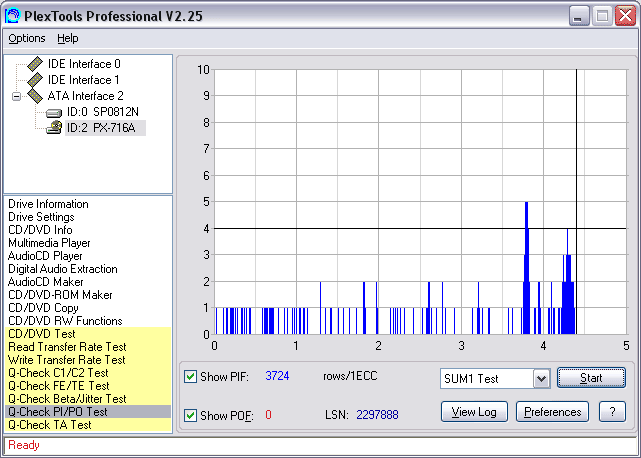Image resolution: width=641 pixels, height=458 pixels.
Task: Select Read Transfer Rate Test
Action: (88, 347)
